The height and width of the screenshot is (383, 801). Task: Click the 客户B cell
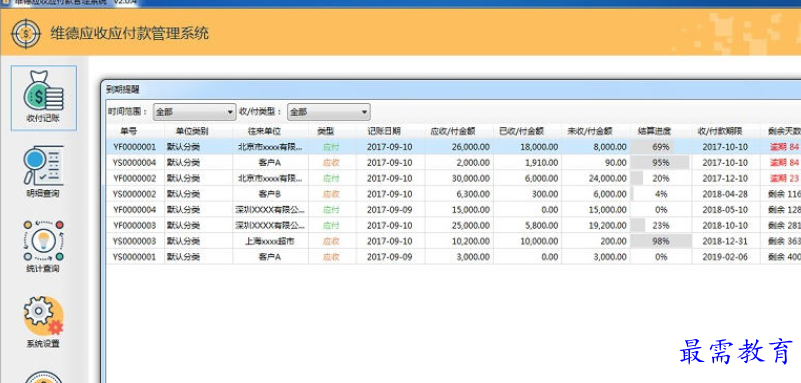[270, 194]
